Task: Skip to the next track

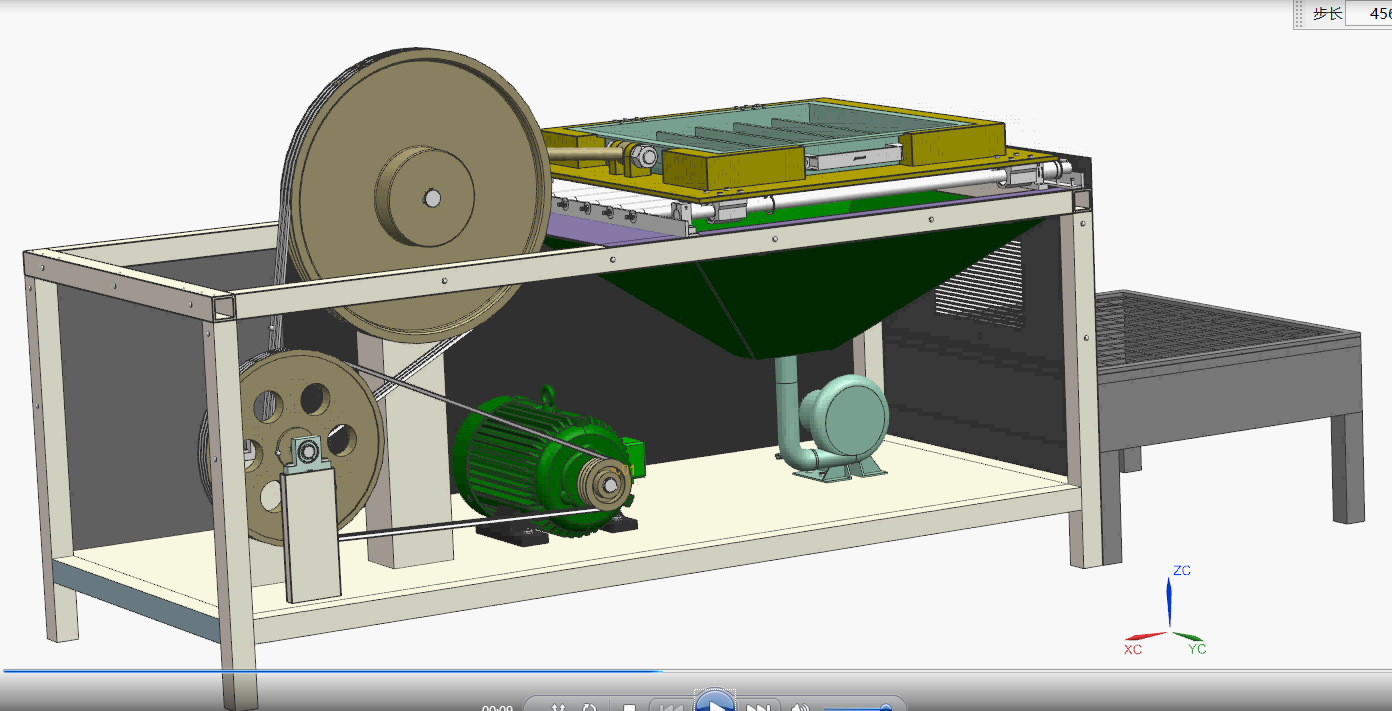Action: [759, 706]
